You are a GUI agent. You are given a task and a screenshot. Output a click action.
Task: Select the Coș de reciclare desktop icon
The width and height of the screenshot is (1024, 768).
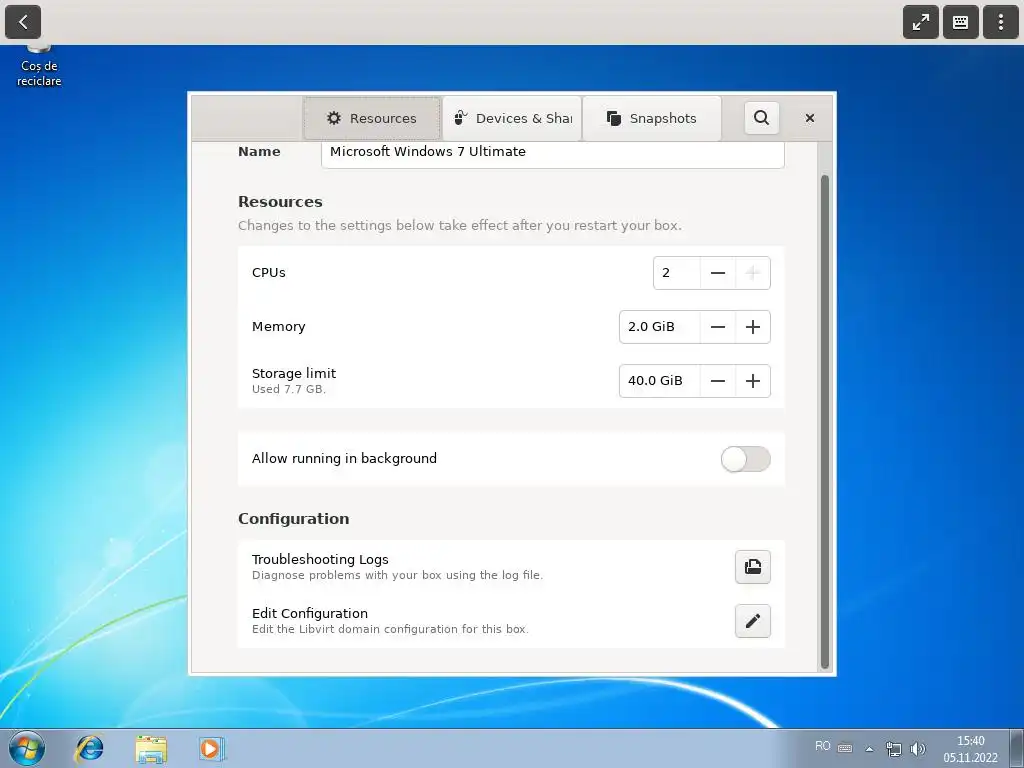pyautogui.click(x=39, y=67)
